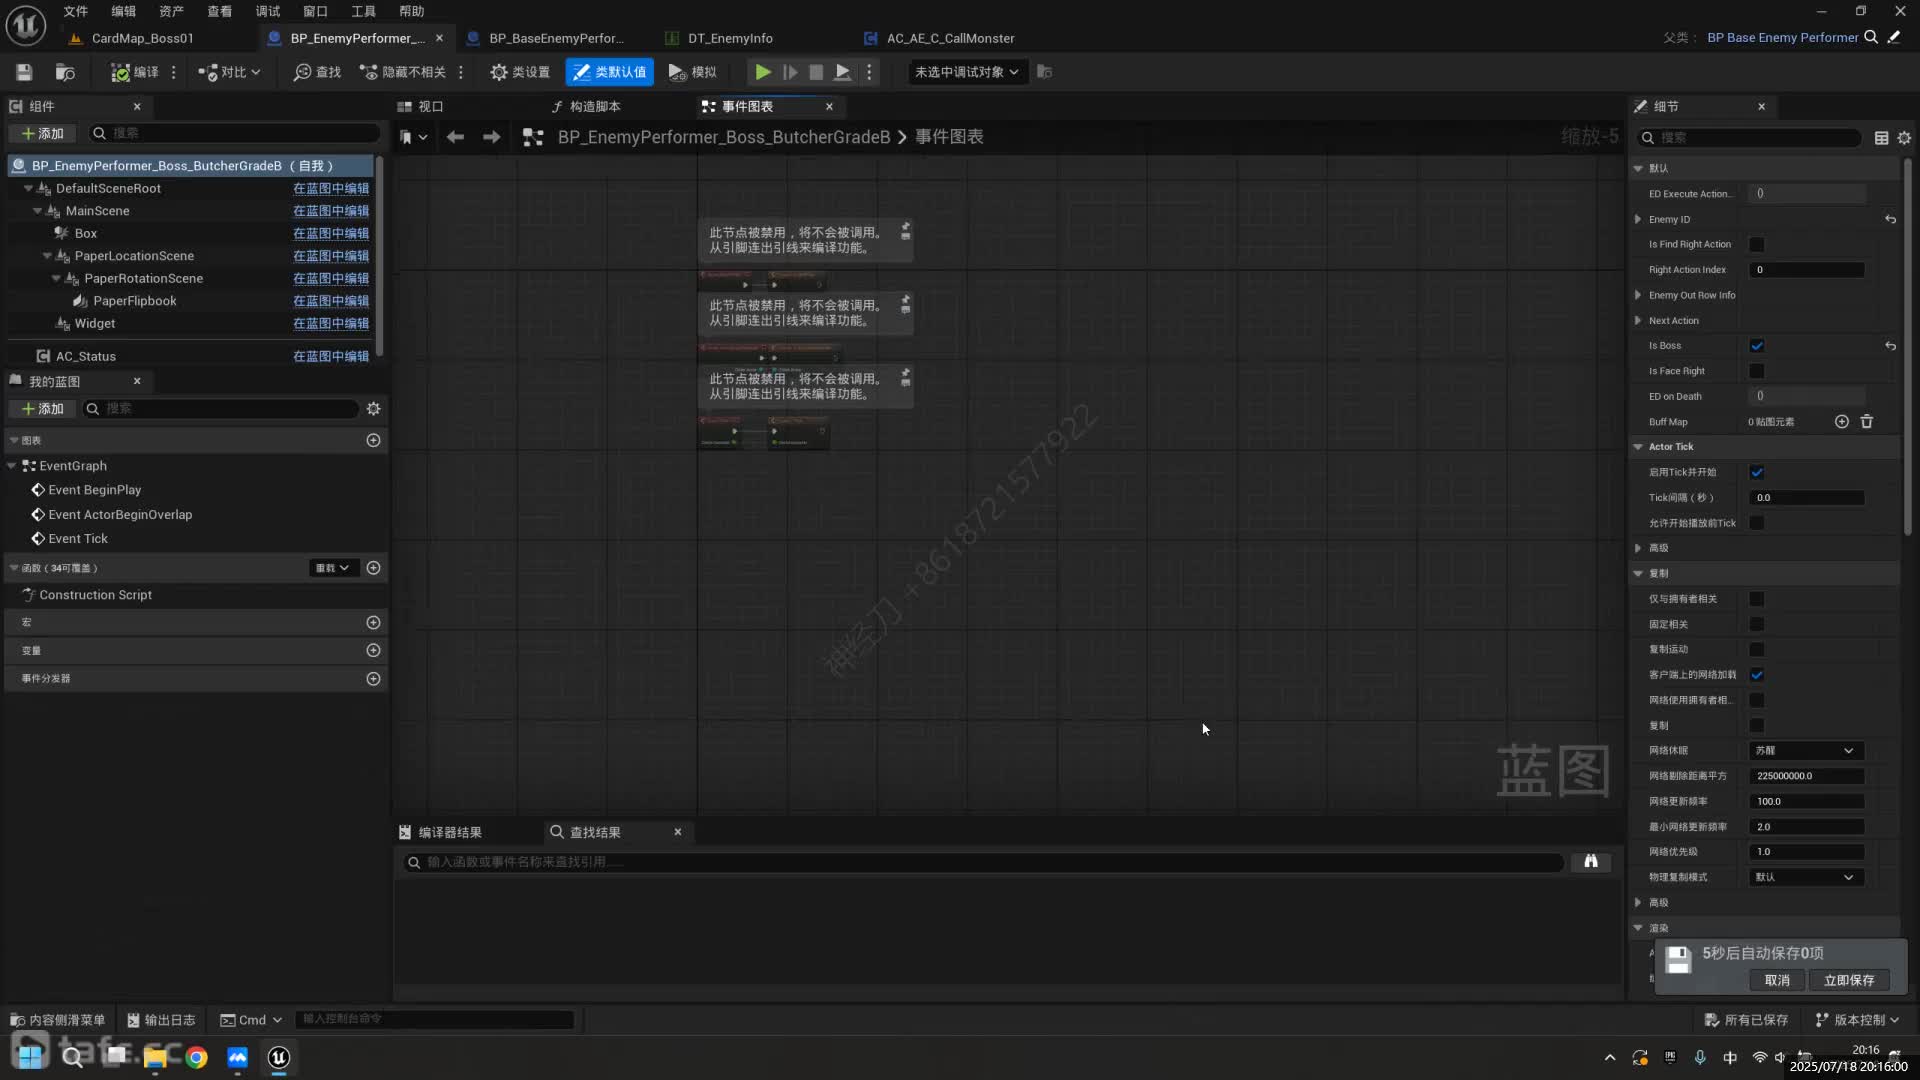Switch to DT_EnemyInfo tab
Screen dimensions: 1920x1080
[x=730, y=38]
